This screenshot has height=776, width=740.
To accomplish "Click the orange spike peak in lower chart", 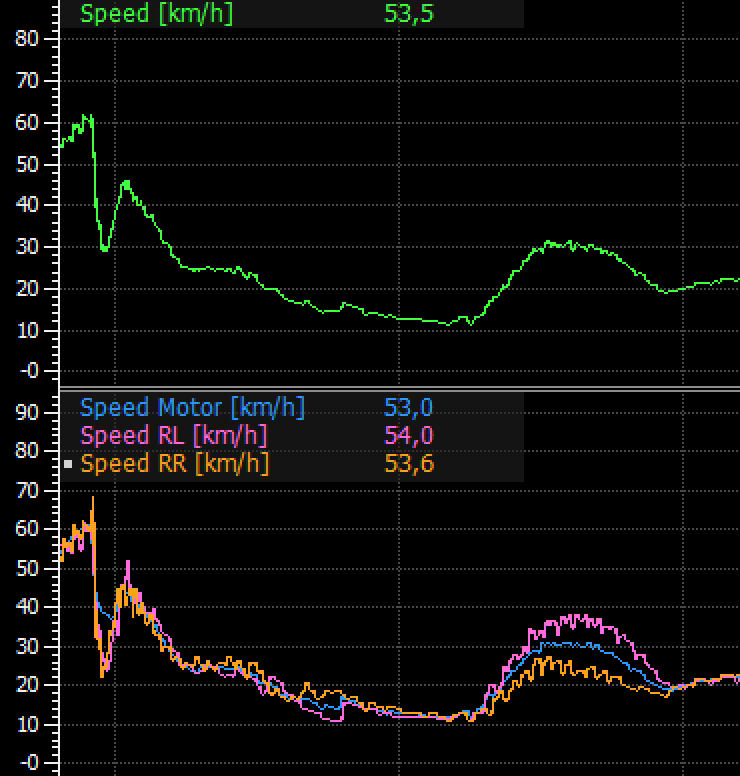I will tap(93, 498).
